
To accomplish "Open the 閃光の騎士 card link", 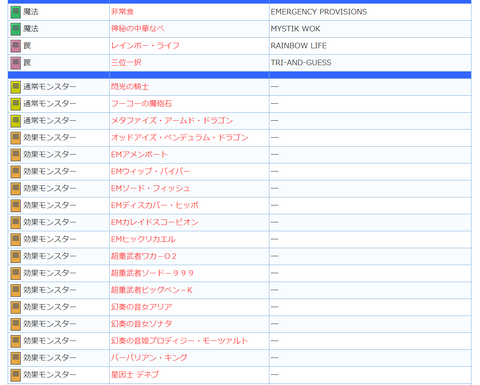I will pos(130,87).
